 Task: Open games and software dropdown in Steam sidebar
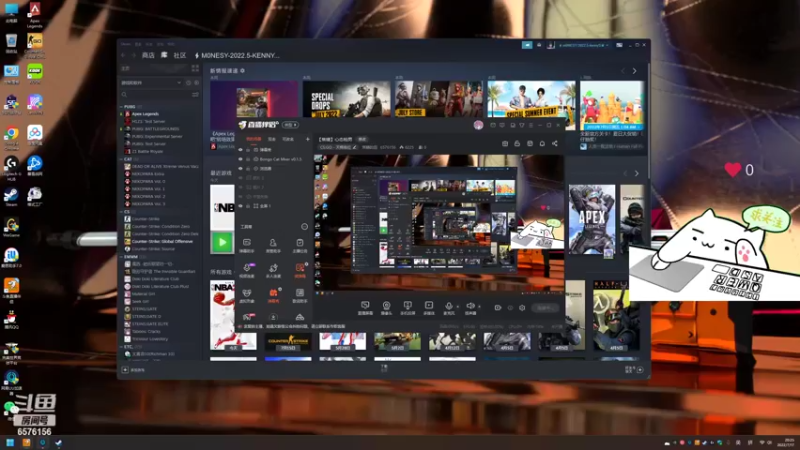[x=151, y=83]
